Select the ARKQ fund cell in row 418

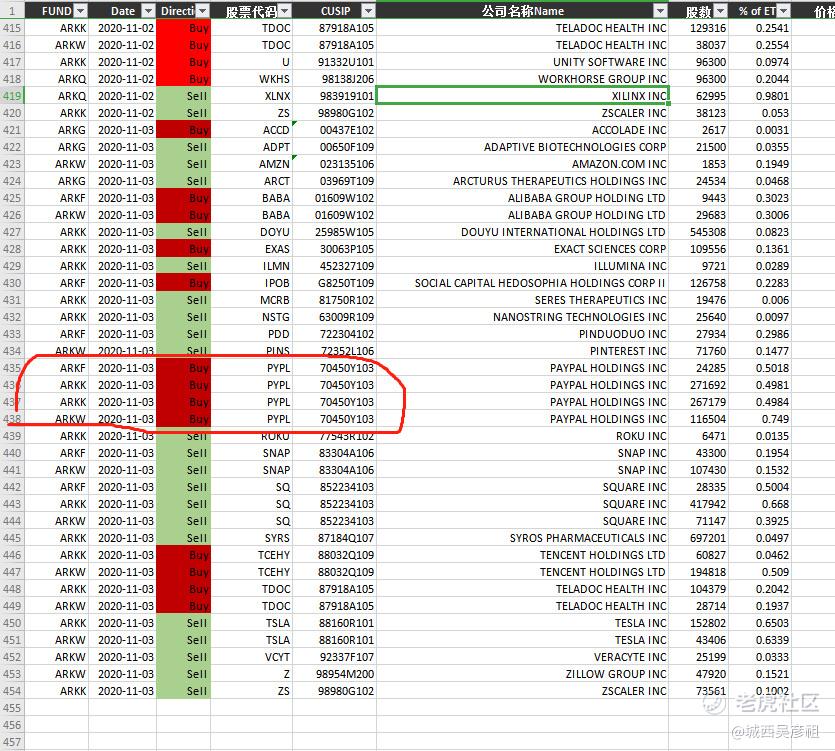56,79
